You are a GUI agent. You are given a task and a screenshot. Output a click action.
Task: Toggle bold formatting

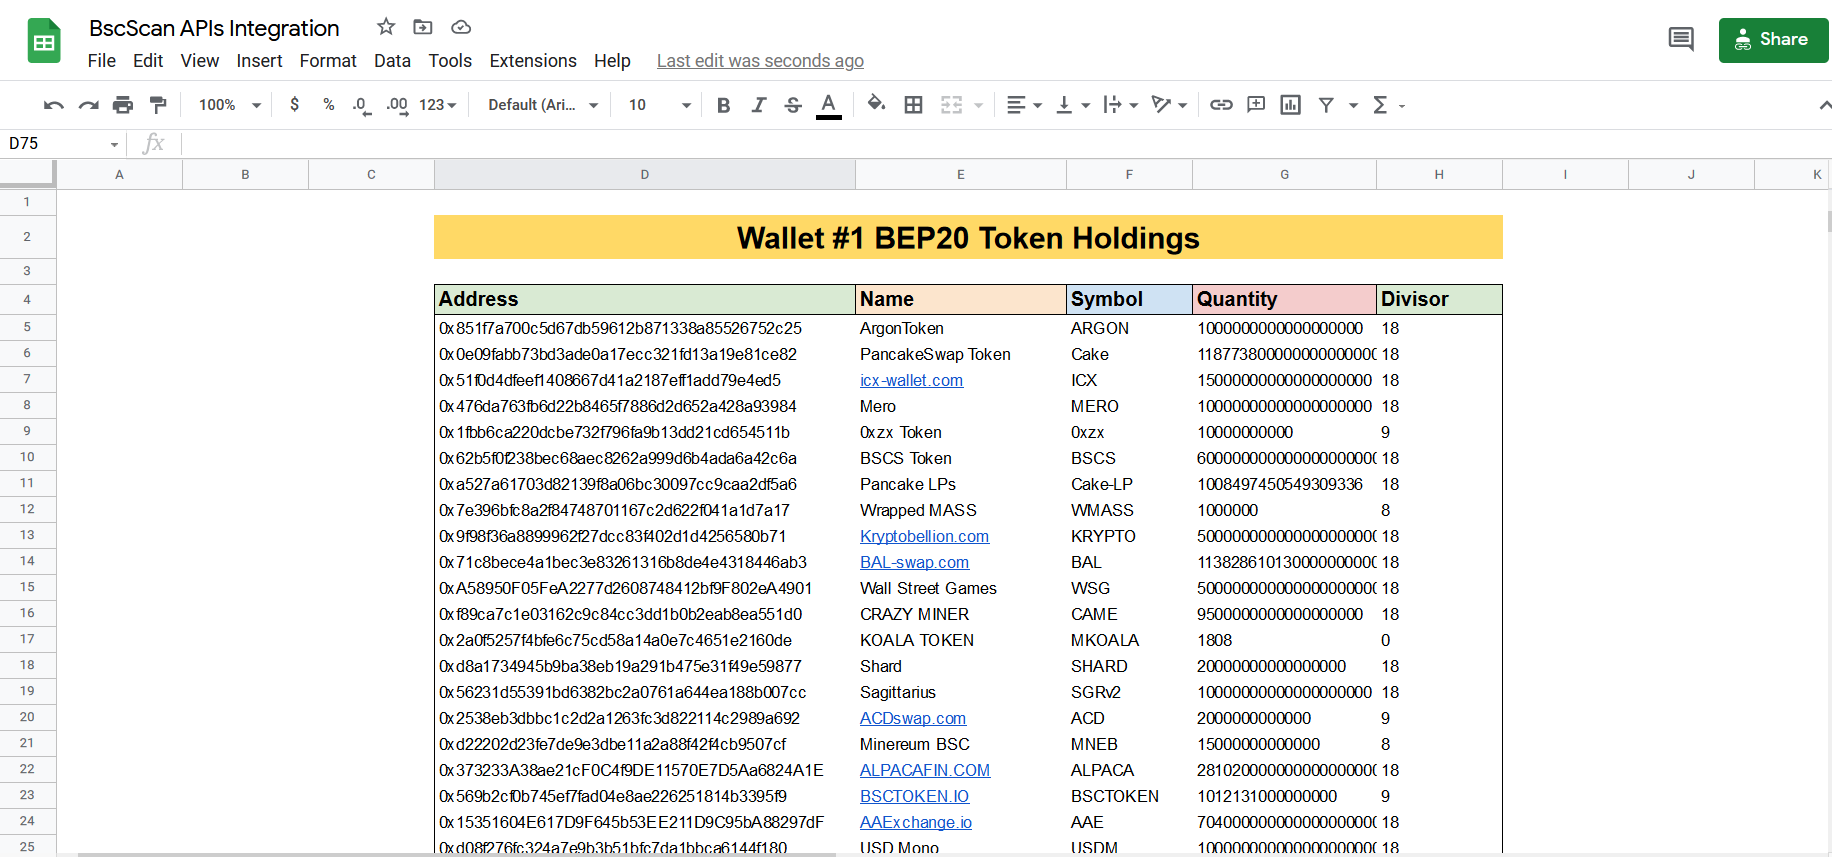[723, 105]
